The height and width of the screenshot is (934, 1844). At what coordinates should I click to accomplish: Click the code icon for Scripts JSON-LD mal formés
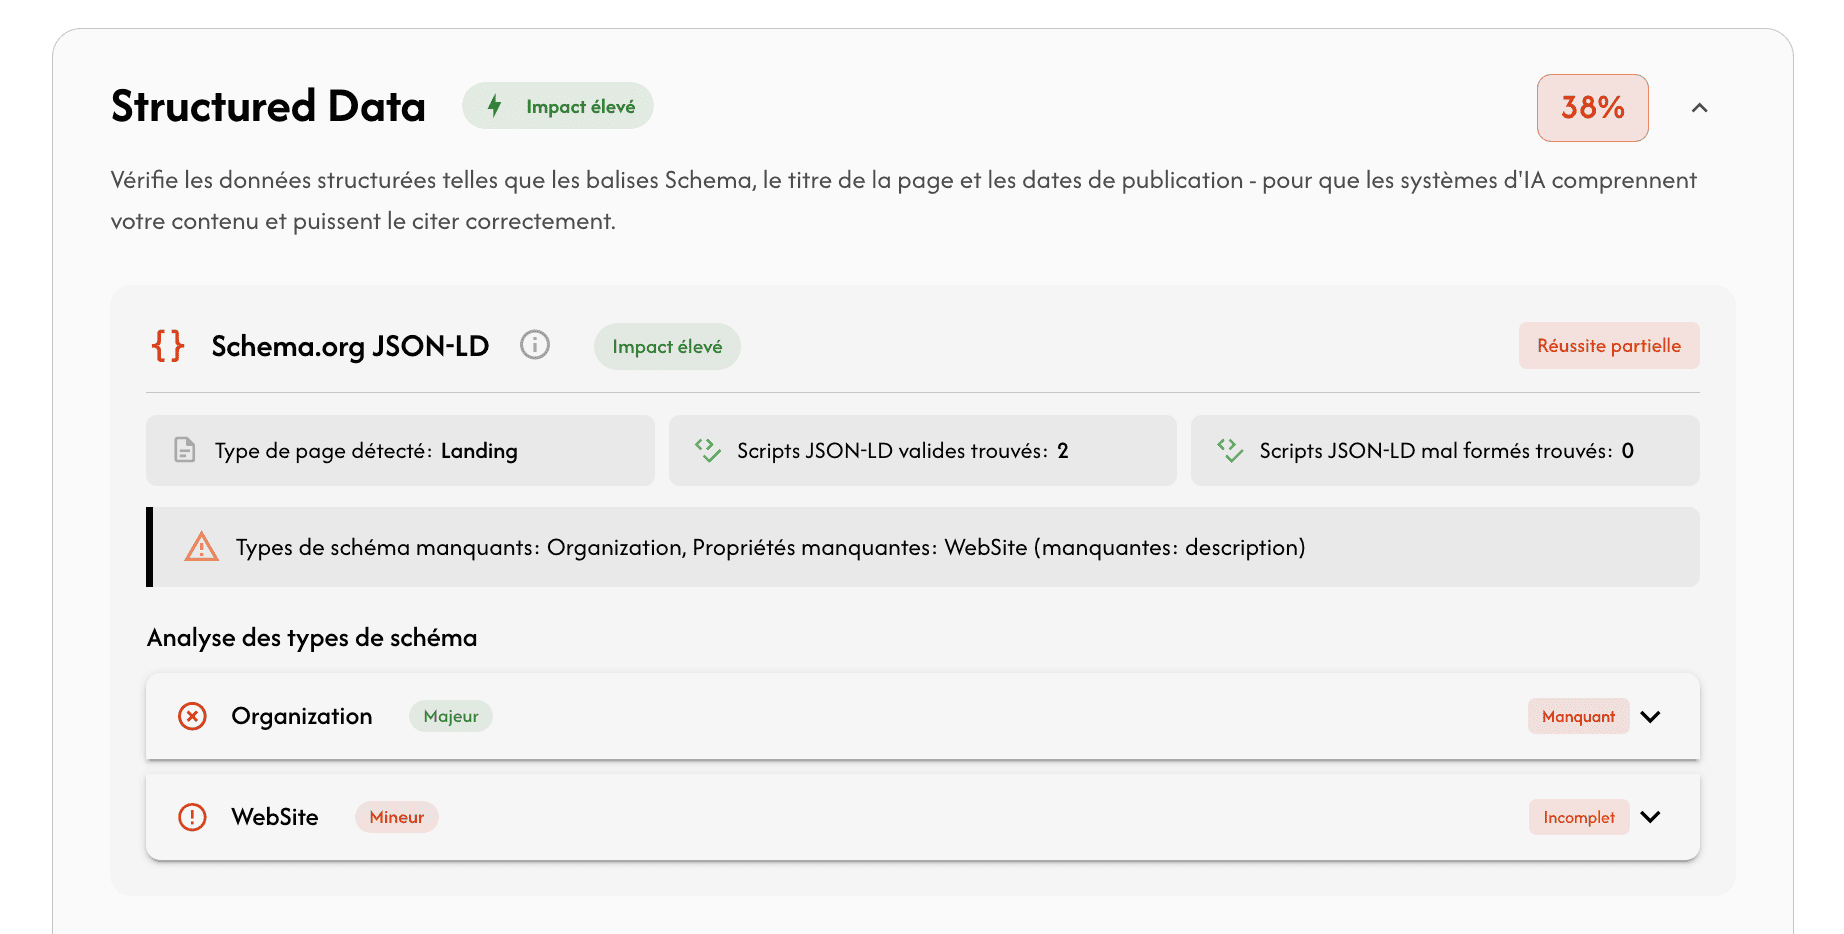click(1230, 450)
